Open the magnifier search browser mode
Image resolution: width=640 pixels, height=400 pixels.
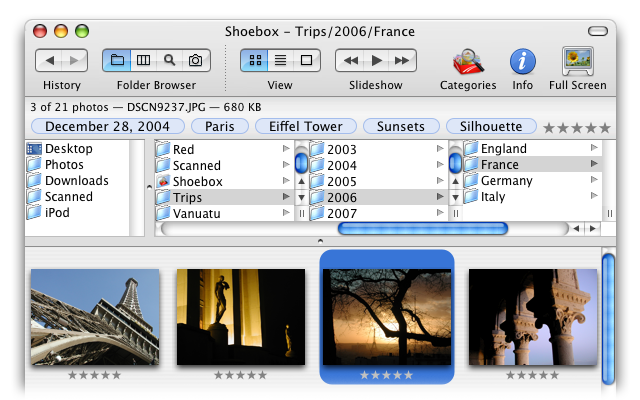pyautogui.click(x=169, y=60)
